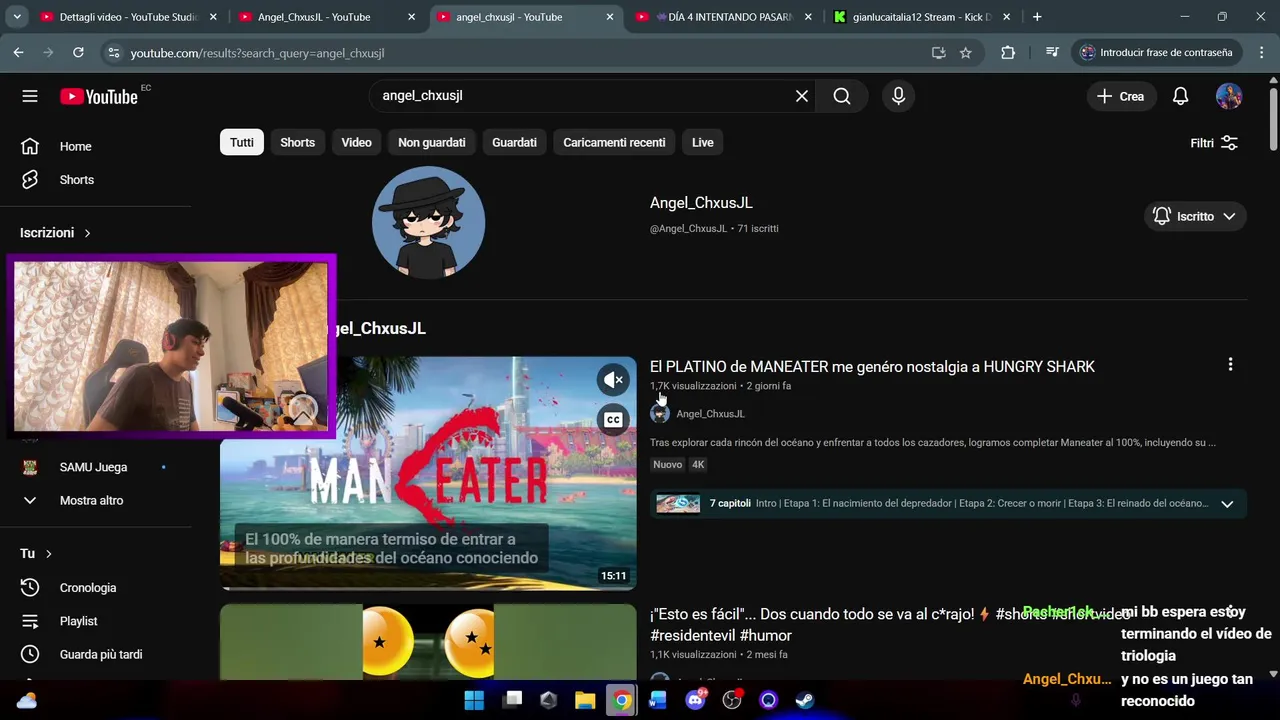
Task: Click the Crea create button
Action: coord(1120,96)
